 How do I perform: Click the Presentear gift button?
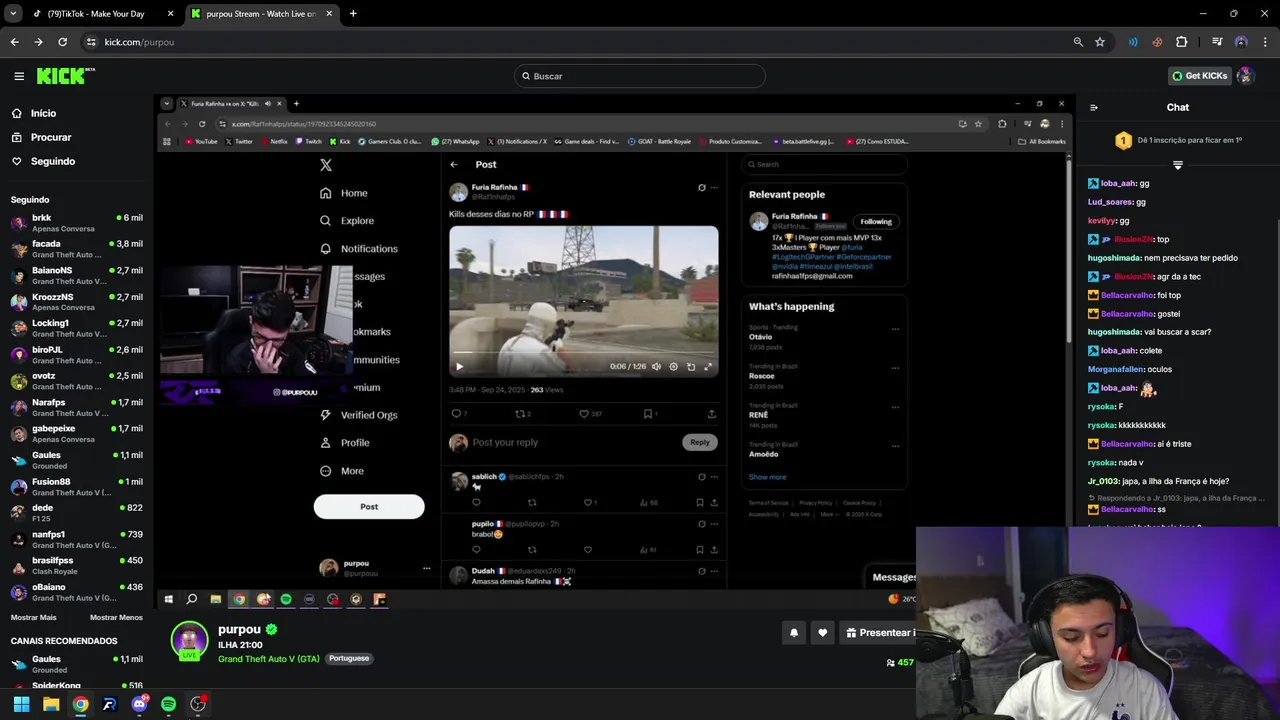point(878,633)
